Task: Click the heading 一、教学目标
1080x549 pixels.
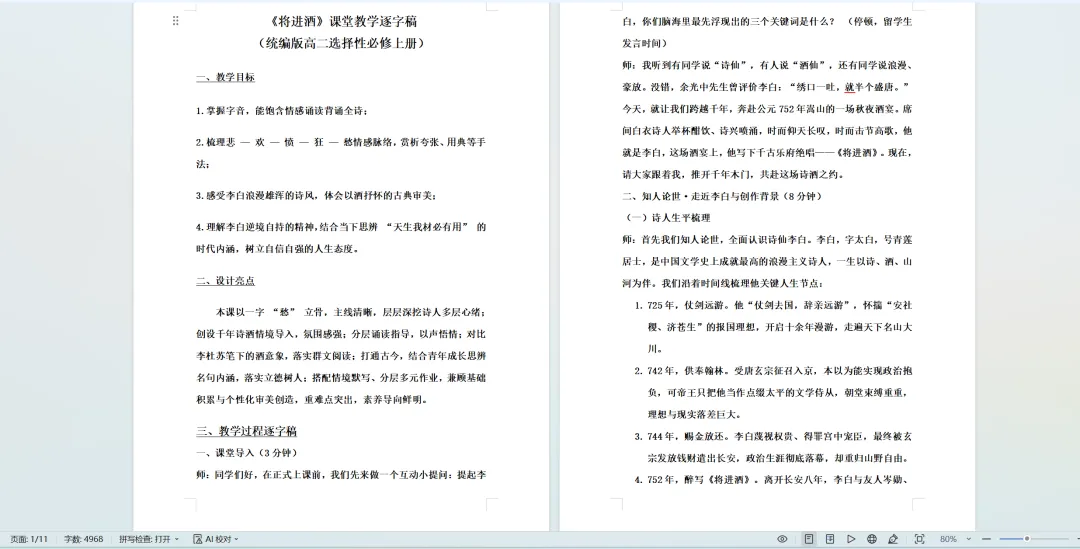Action: 225,77
